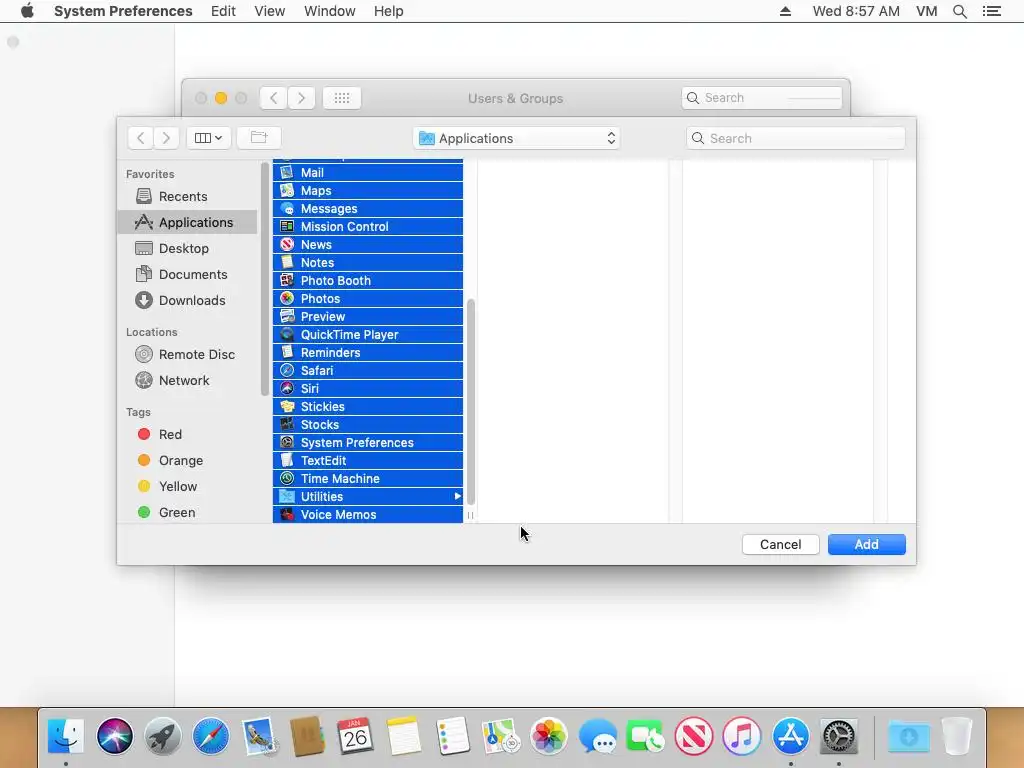Choose the Voice Memos icon
Screen dimensions: 1024x768
[287, 515]
